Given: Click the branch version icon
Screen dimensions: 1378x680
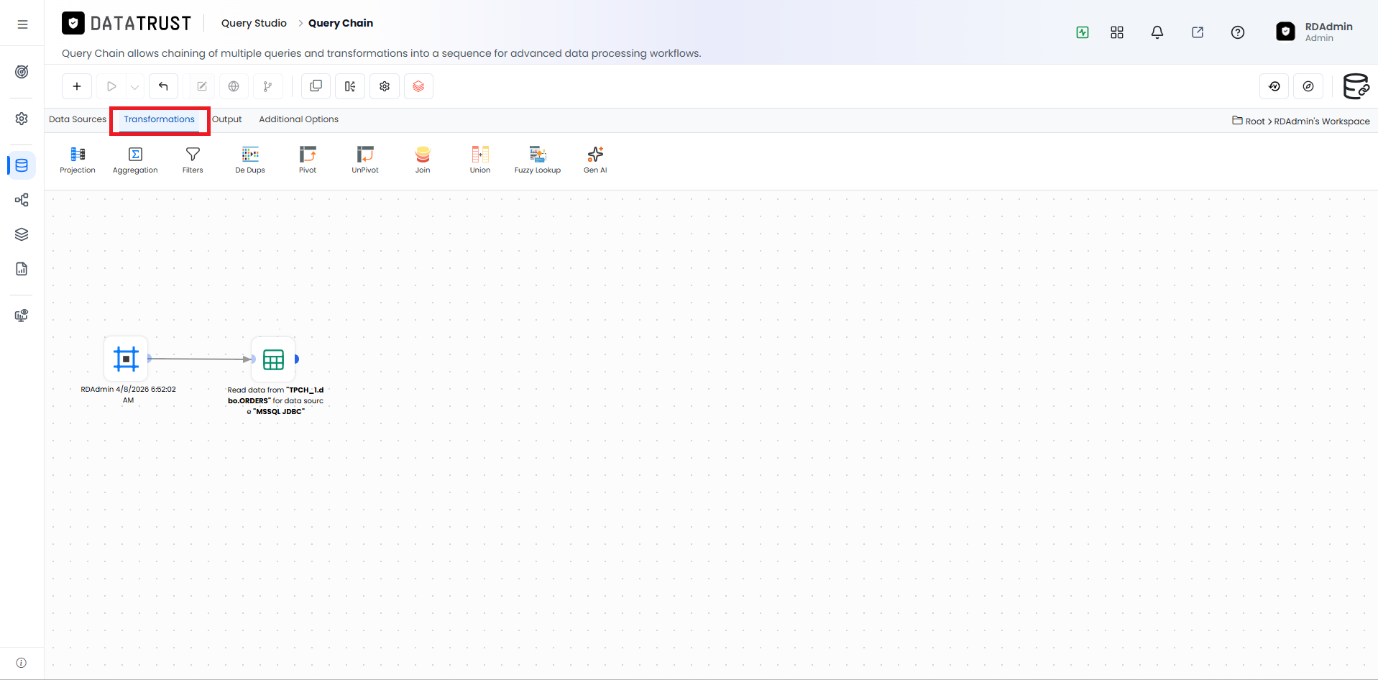Looking at the screenshot, I should coord(267,86).
